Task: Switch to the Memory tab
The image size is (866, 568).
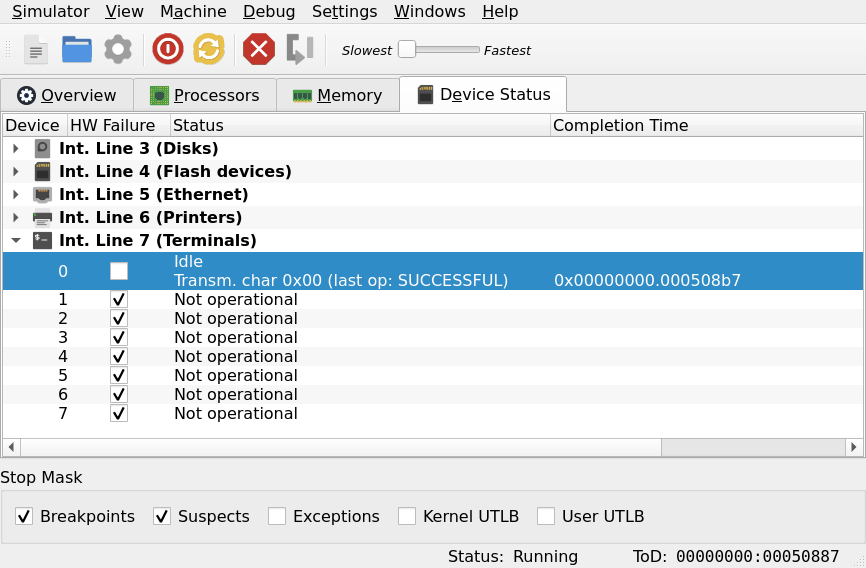Action: coord(337,96)
